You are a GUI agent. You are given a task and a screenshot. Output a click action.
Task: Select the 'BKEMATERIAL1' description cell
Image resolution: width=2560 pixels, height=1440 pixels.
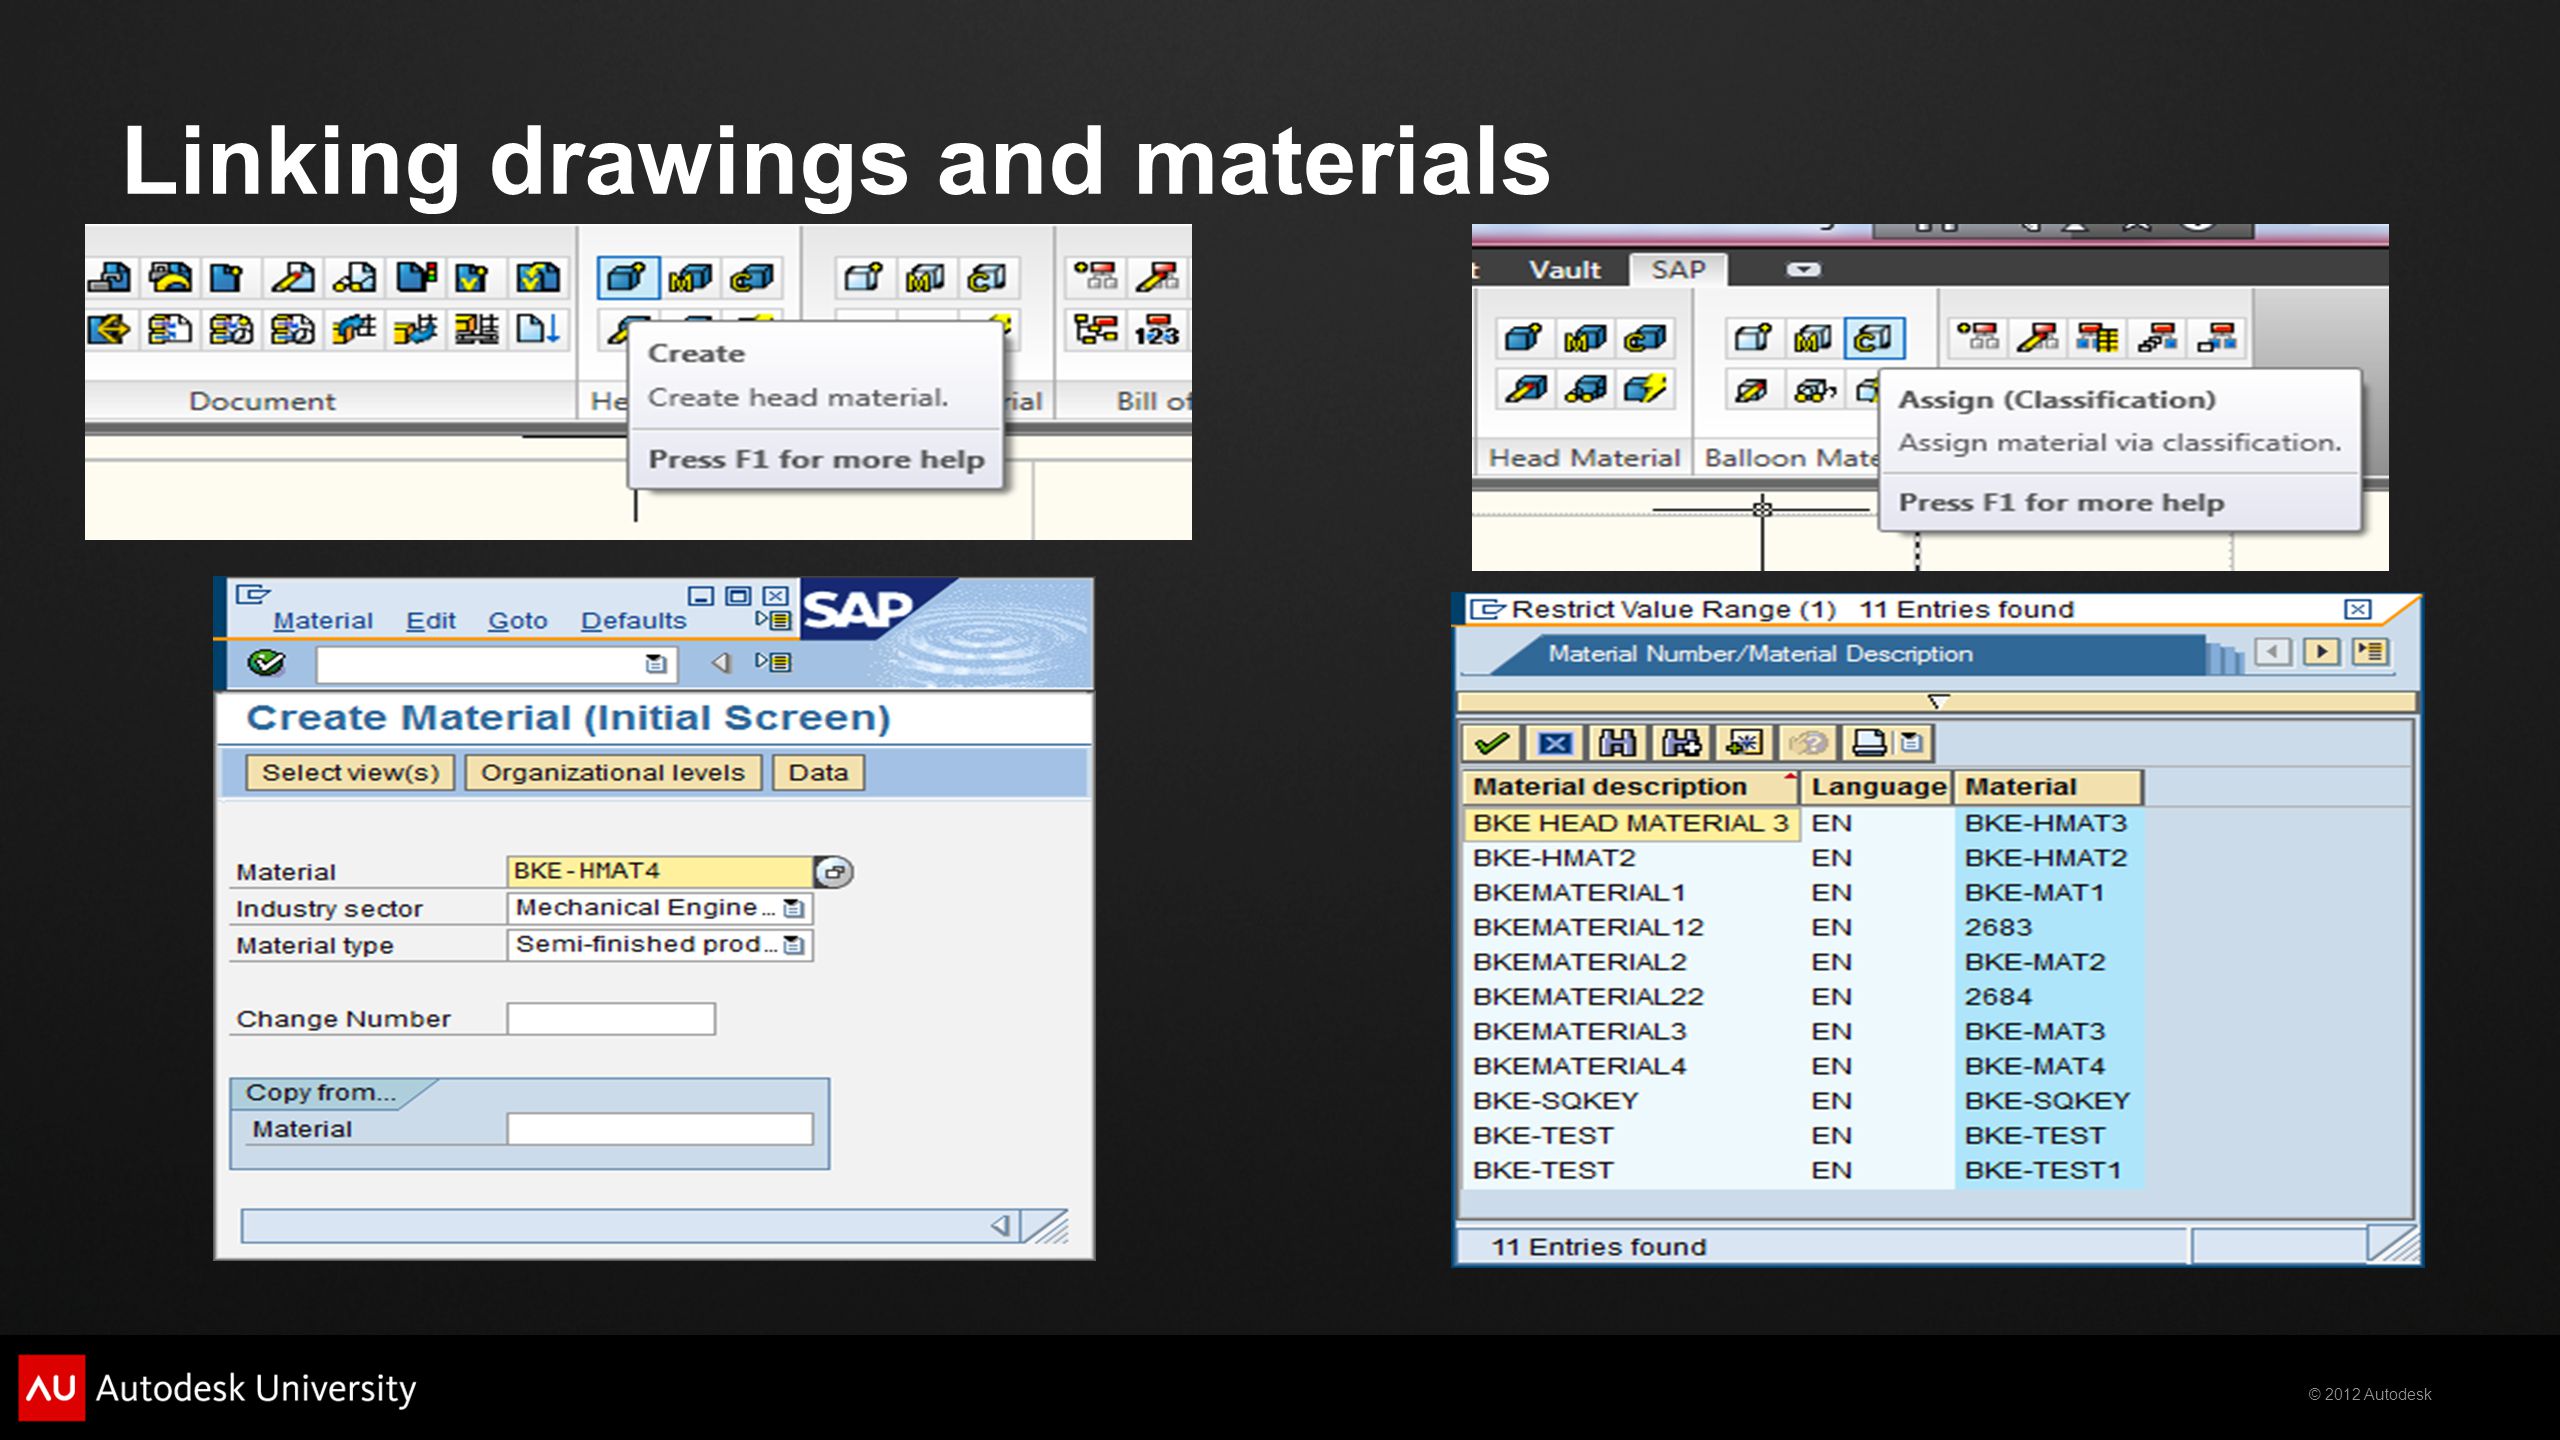[1630, 892]
